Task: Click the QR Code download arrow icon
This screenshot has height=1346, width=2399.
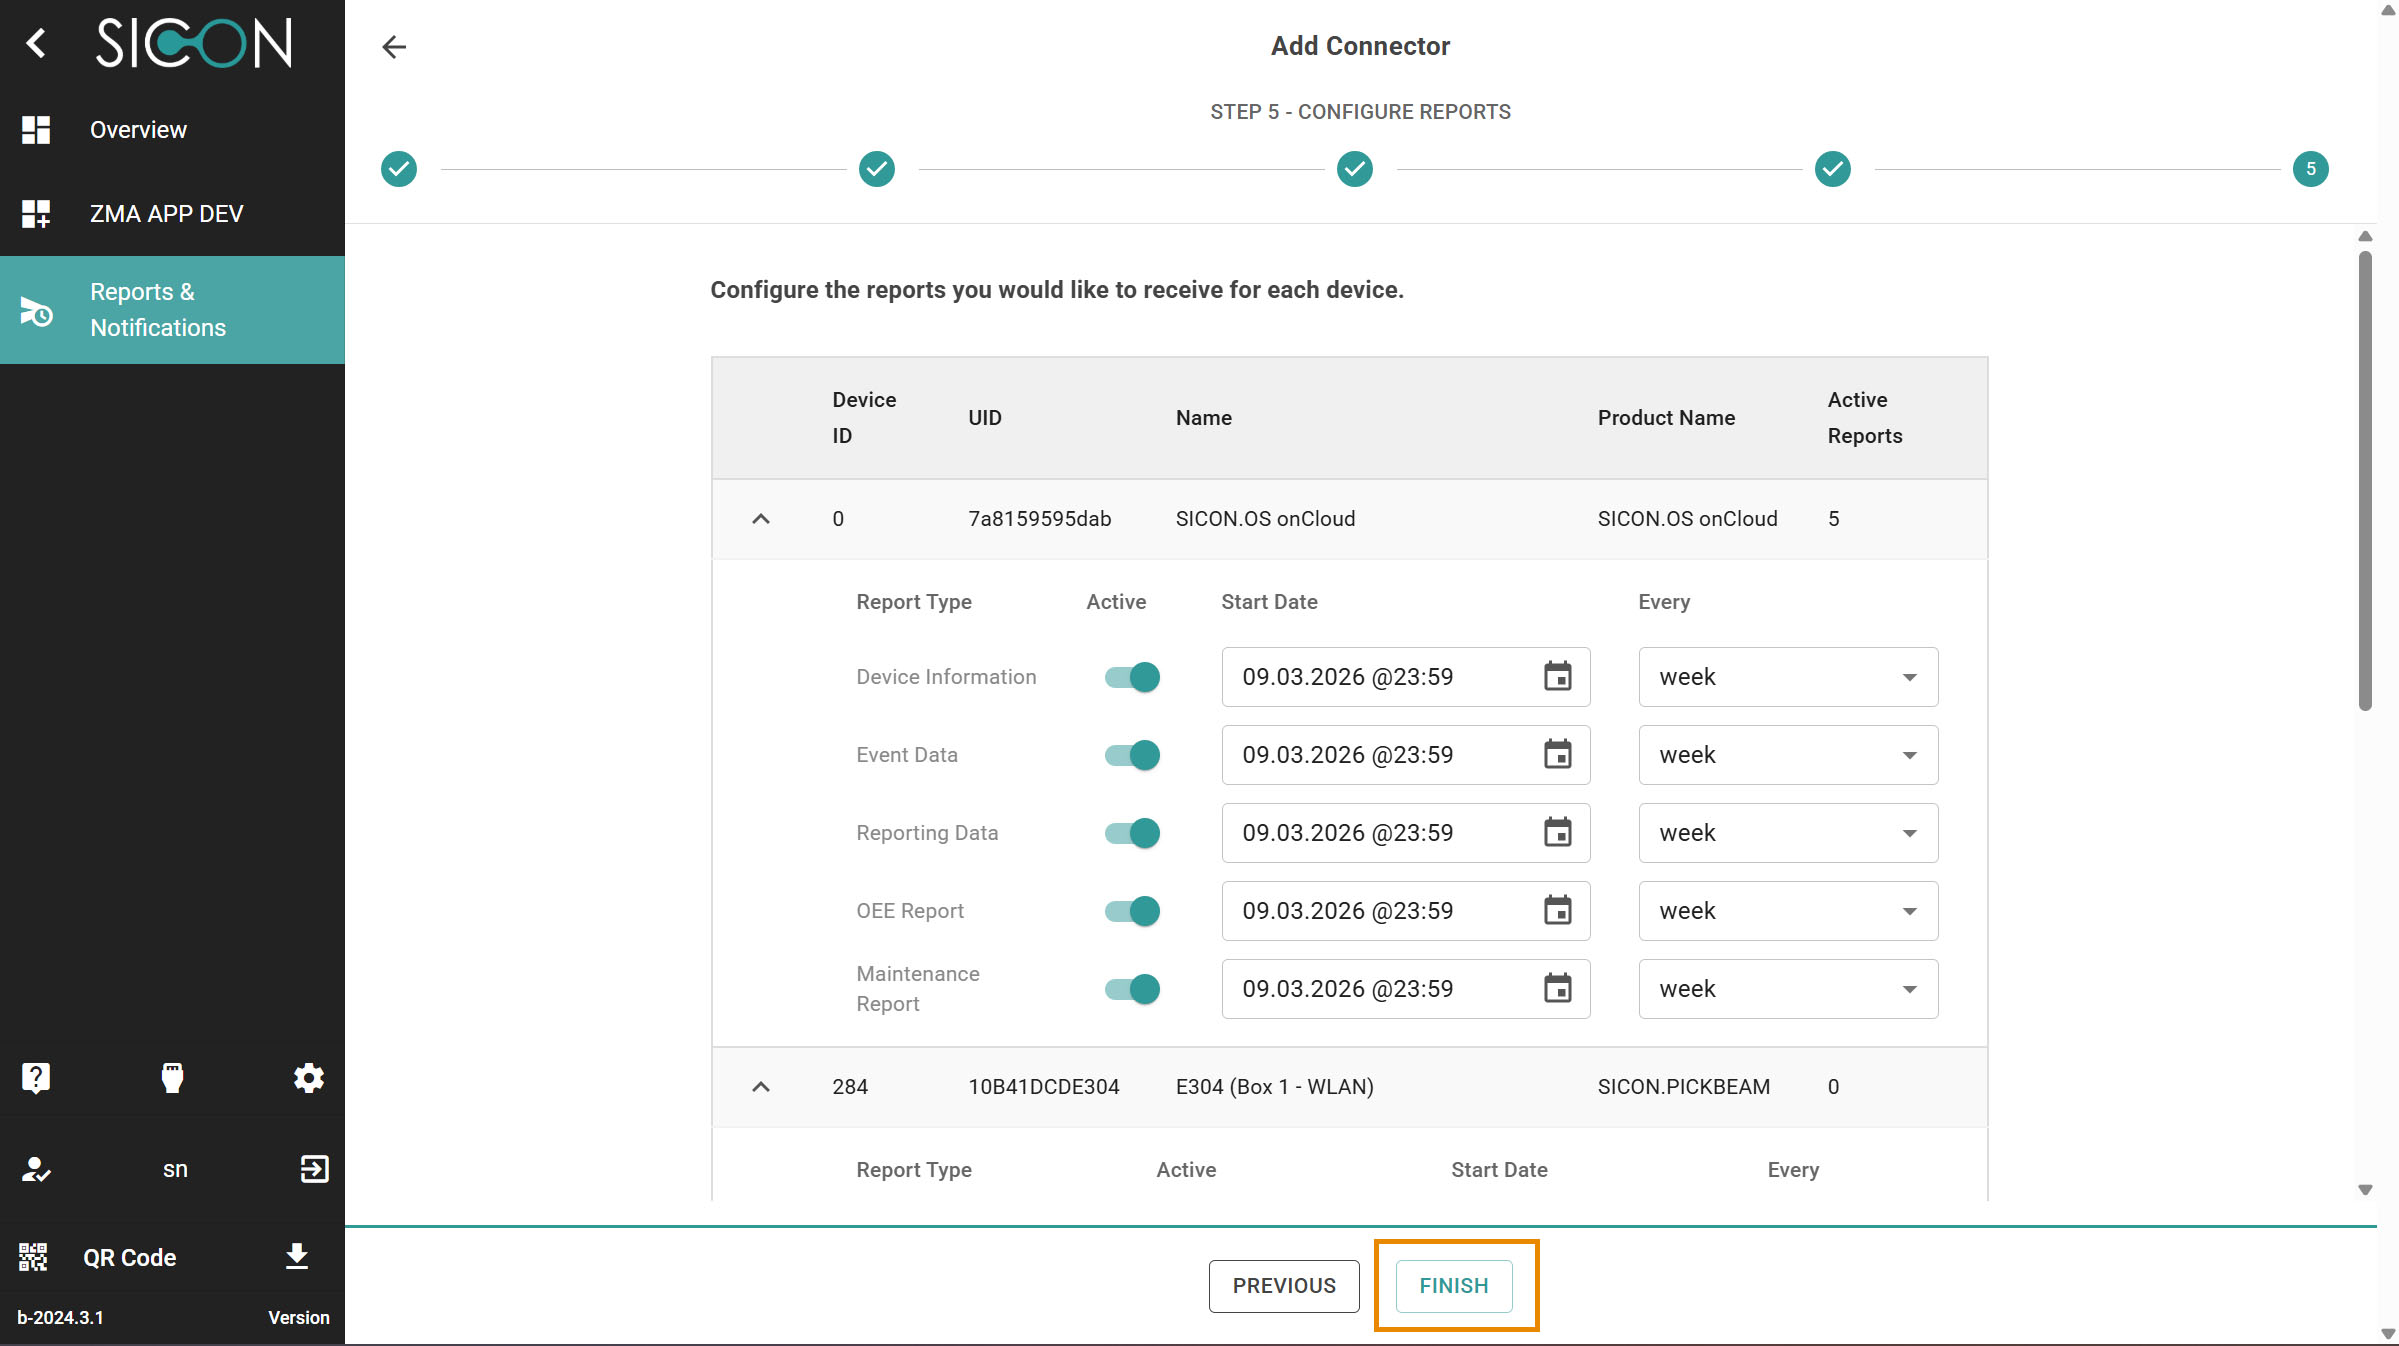Action: pos(296,1257)
